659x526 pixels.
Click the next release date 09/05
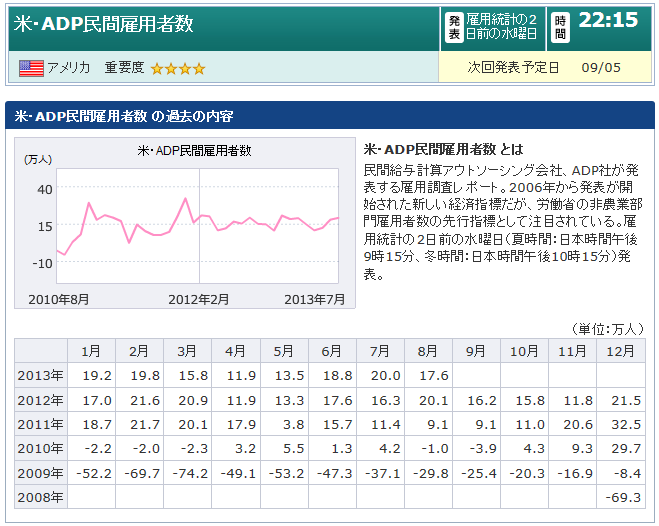click(x=601, y=68)
